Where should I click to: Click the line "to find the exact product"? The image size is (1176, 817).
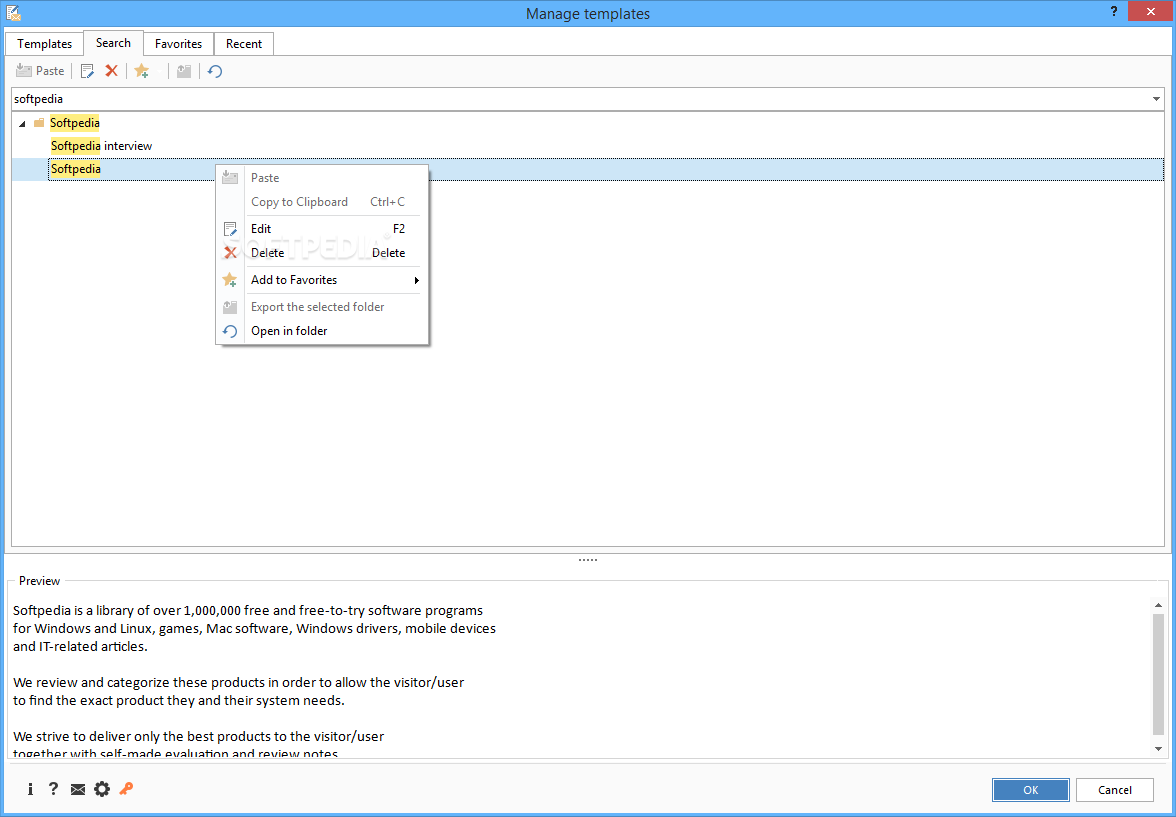178,701
